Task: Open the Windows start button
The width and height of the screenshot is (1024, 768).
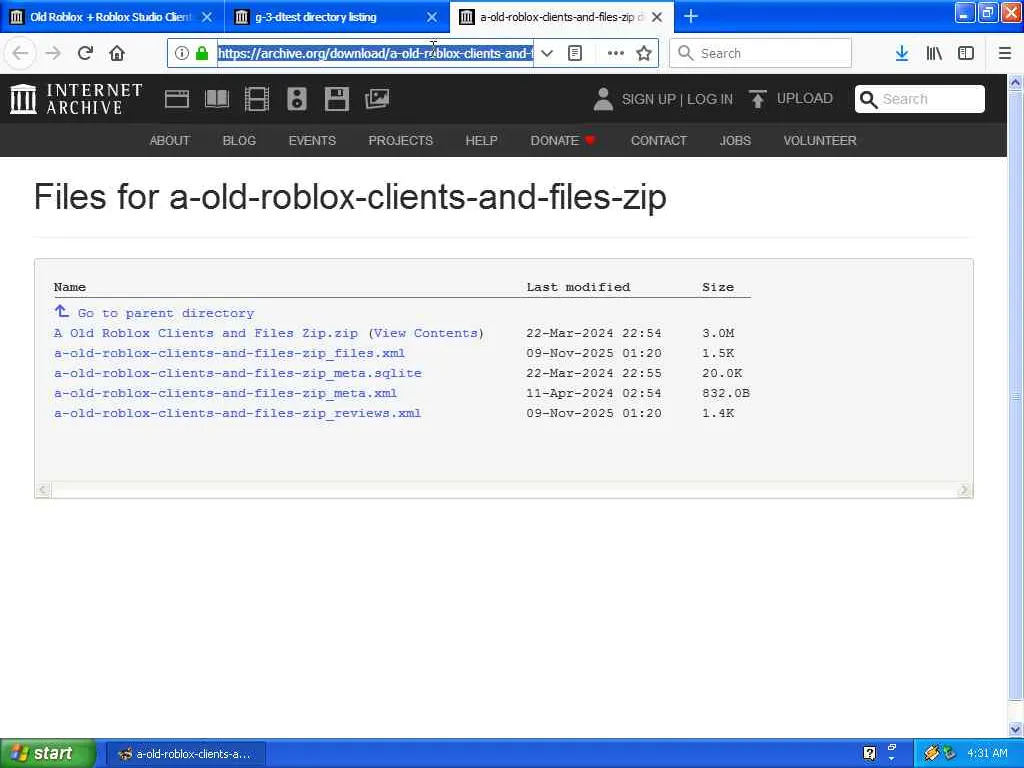Action: (48, 753)
